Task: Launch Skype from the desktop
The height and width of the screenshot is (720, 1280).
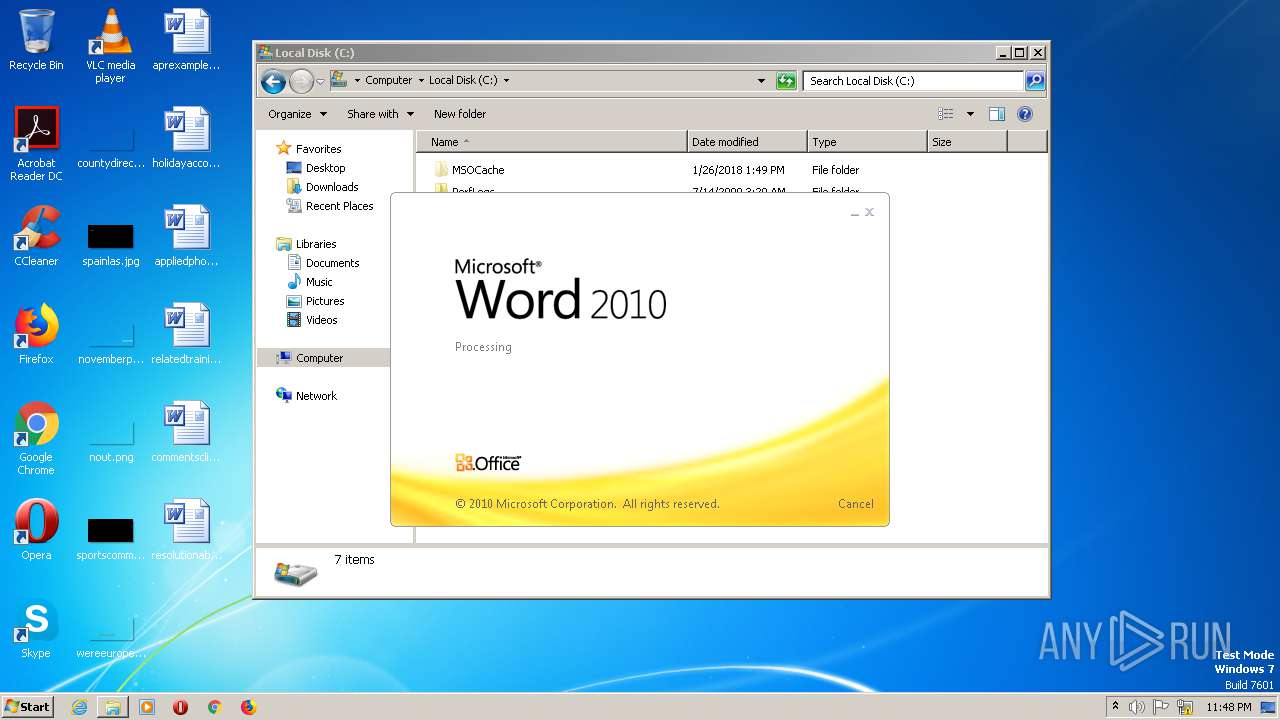Action: click(x=36, y=628)
